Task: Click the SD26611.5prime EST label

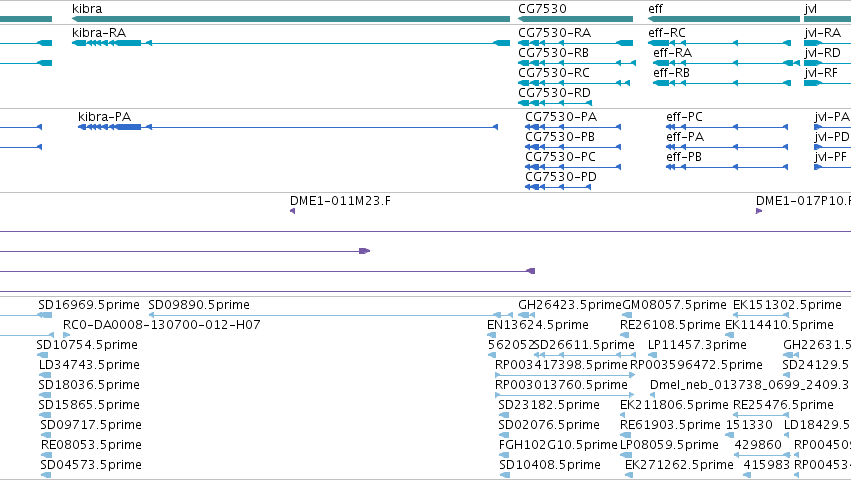Action: click(586, 345)
